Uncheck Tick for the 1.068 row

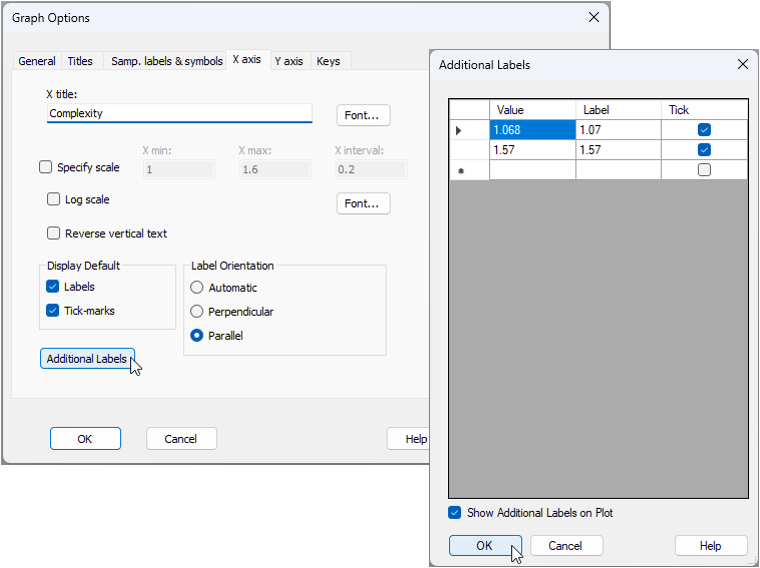click(704, 130)
